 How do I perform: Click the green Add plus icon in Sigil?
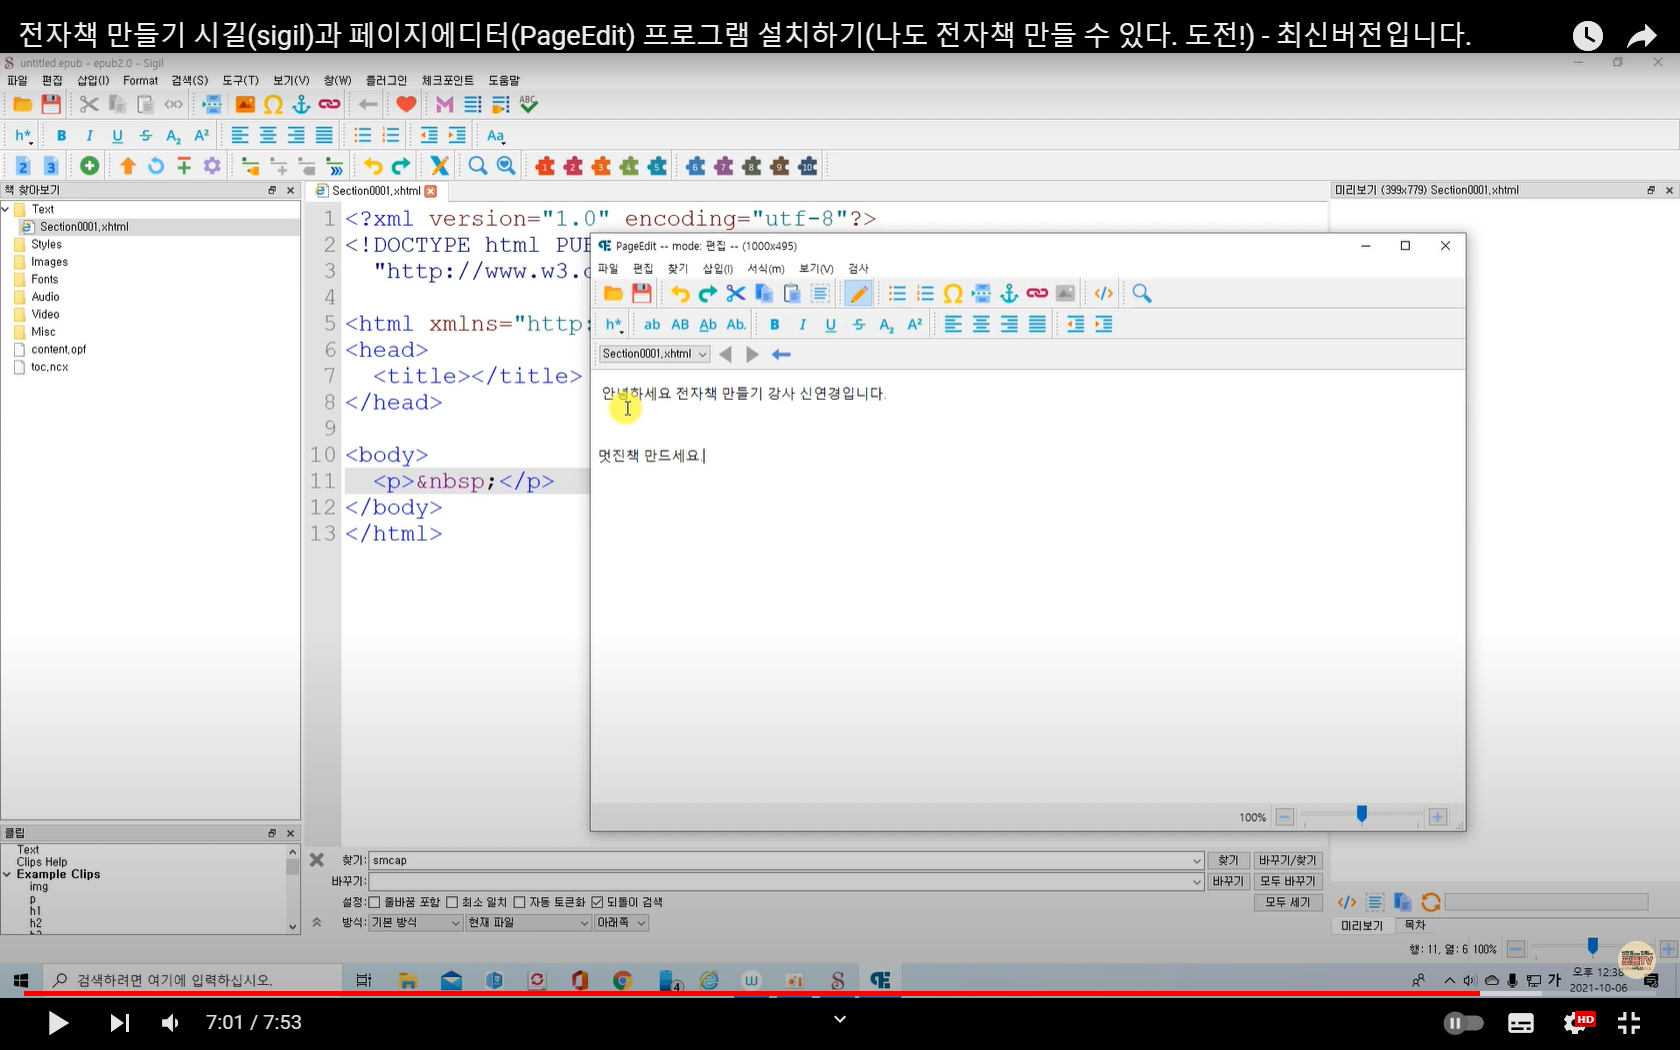pos(90,166)
